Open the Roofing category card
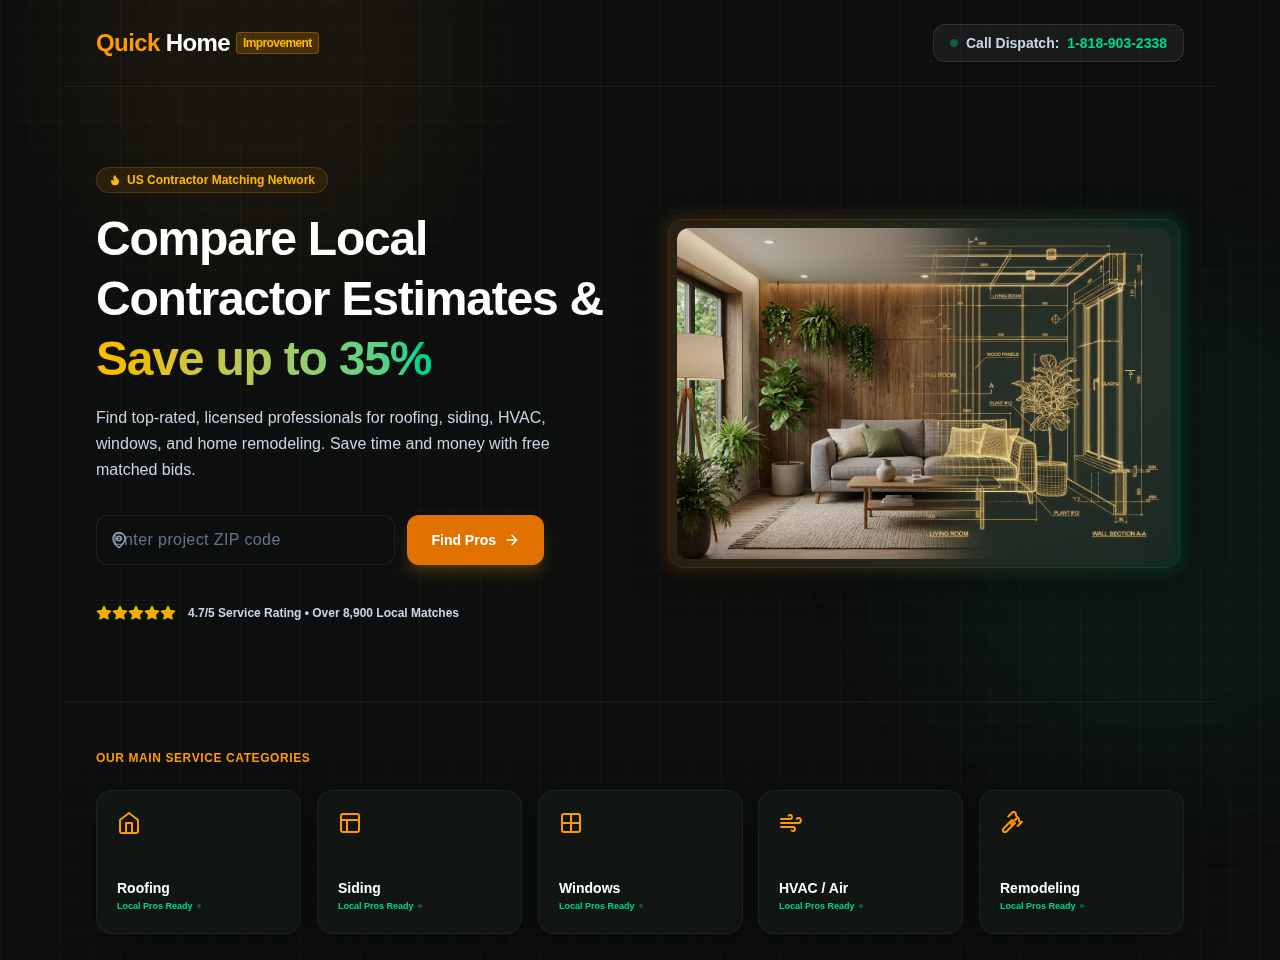The height and width of the screenshot is (960, 1280). coord(198,862)
